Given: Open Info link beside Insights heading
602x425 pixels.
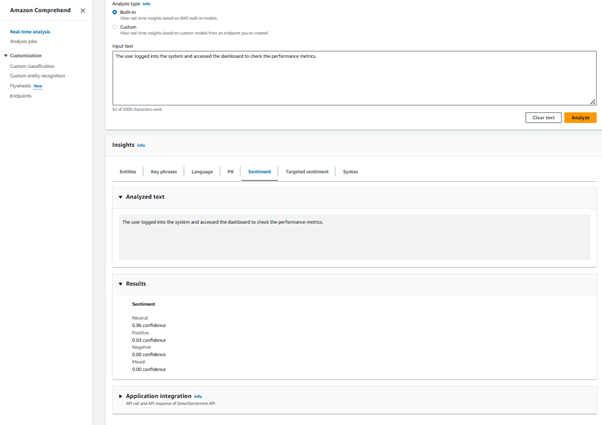Looking at the screenshot, I should point(141,146).
